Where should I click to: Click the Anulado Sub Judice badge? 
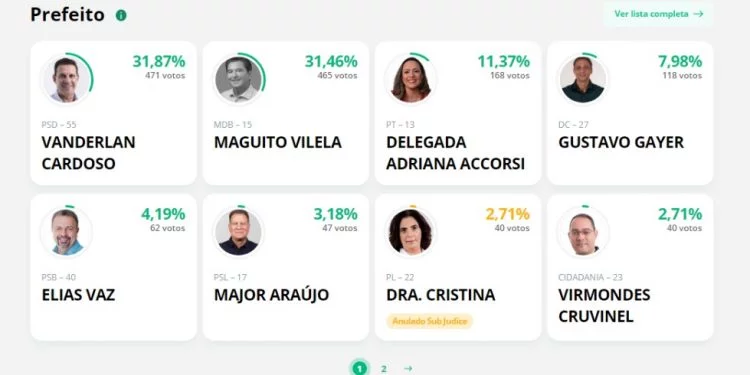click(x=430, y=321)
